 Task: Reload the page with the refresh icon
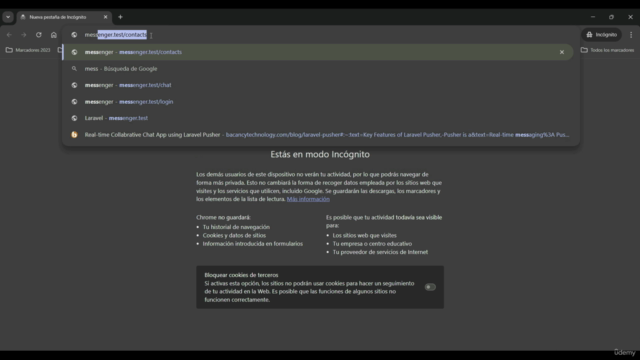(39, 35)
